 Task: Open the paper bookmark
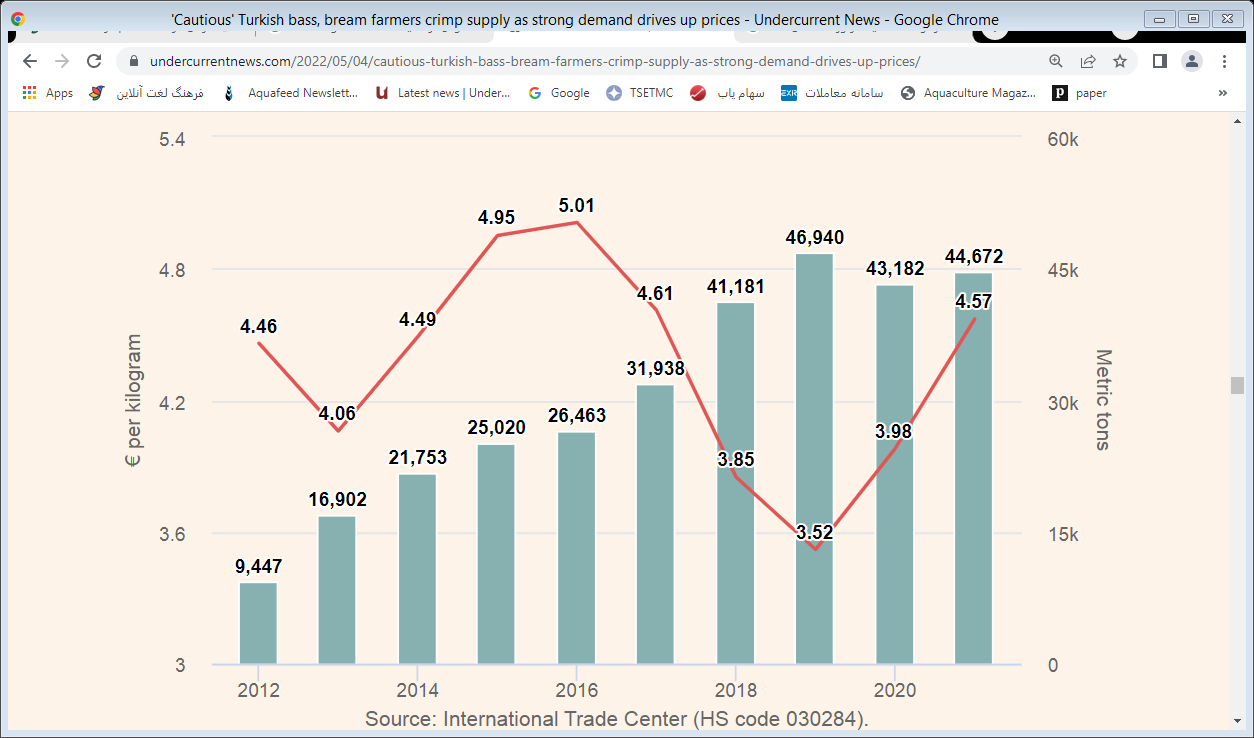[x=1079, y=93]
